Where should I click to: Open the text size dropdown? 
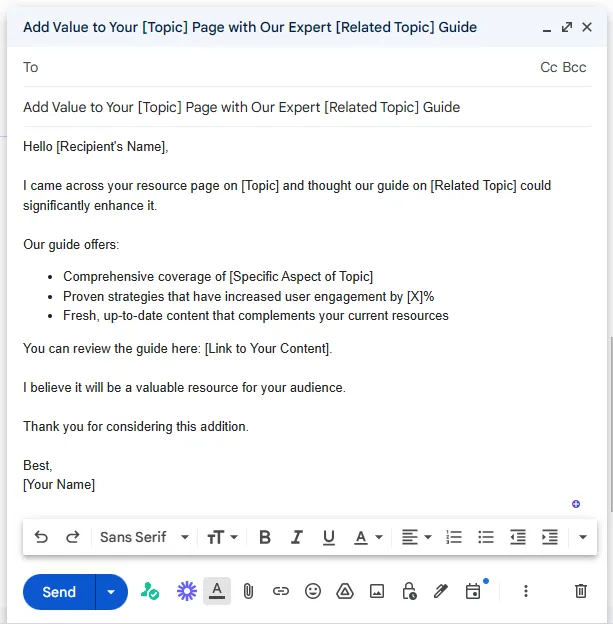222,537
